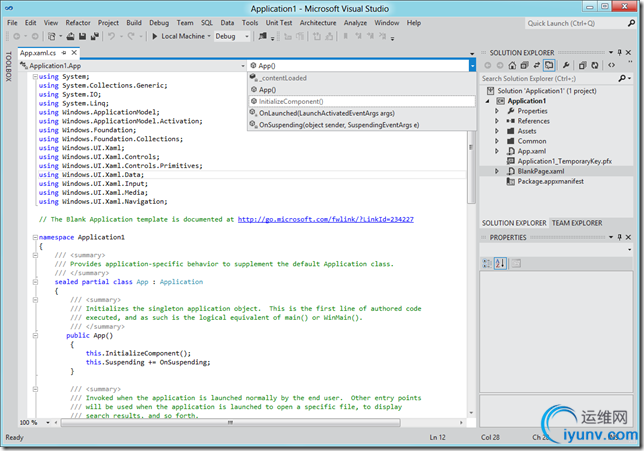
Task: Click the Home icon in Solution Explorer
Action: pos(512,65)
